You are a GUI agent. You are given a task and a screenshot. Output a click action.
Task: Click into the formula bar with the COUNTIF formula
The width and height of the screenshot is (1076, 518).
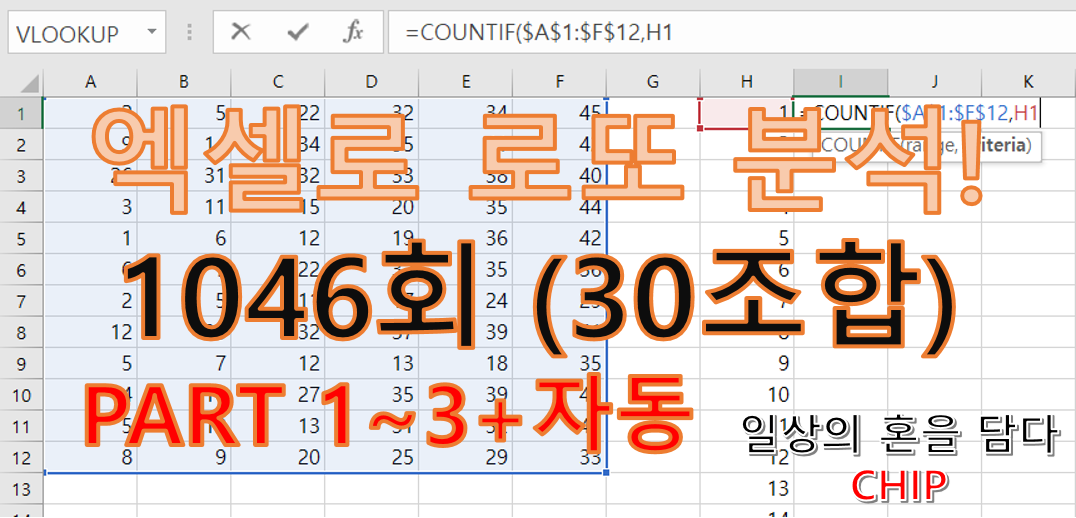(x=732, y=32)
